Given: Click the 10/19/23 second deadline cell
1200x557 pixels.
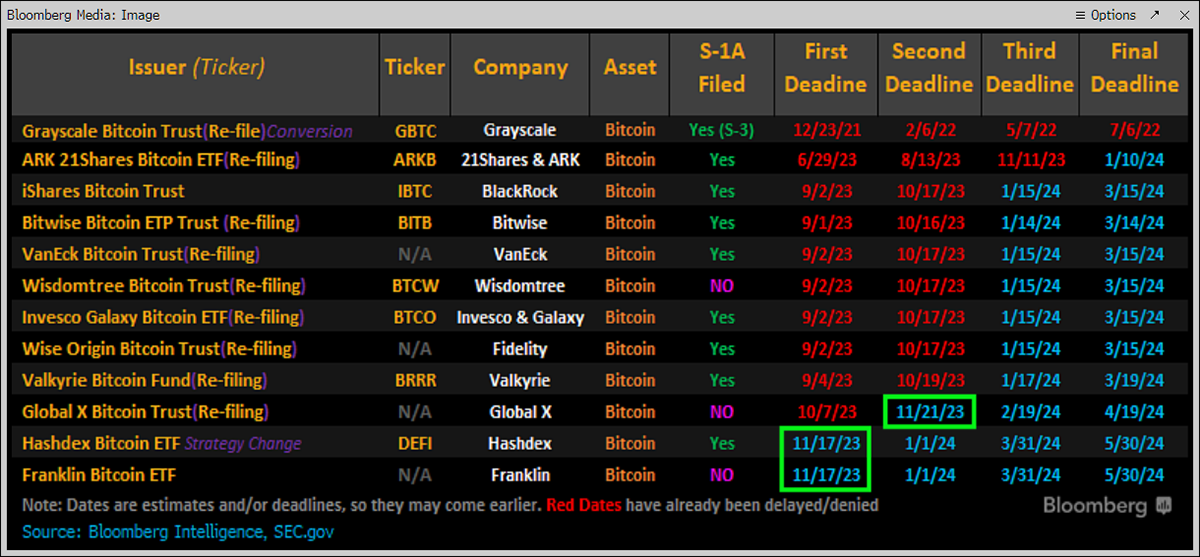Looking at the screenshot, I should [x=928, y=381].
